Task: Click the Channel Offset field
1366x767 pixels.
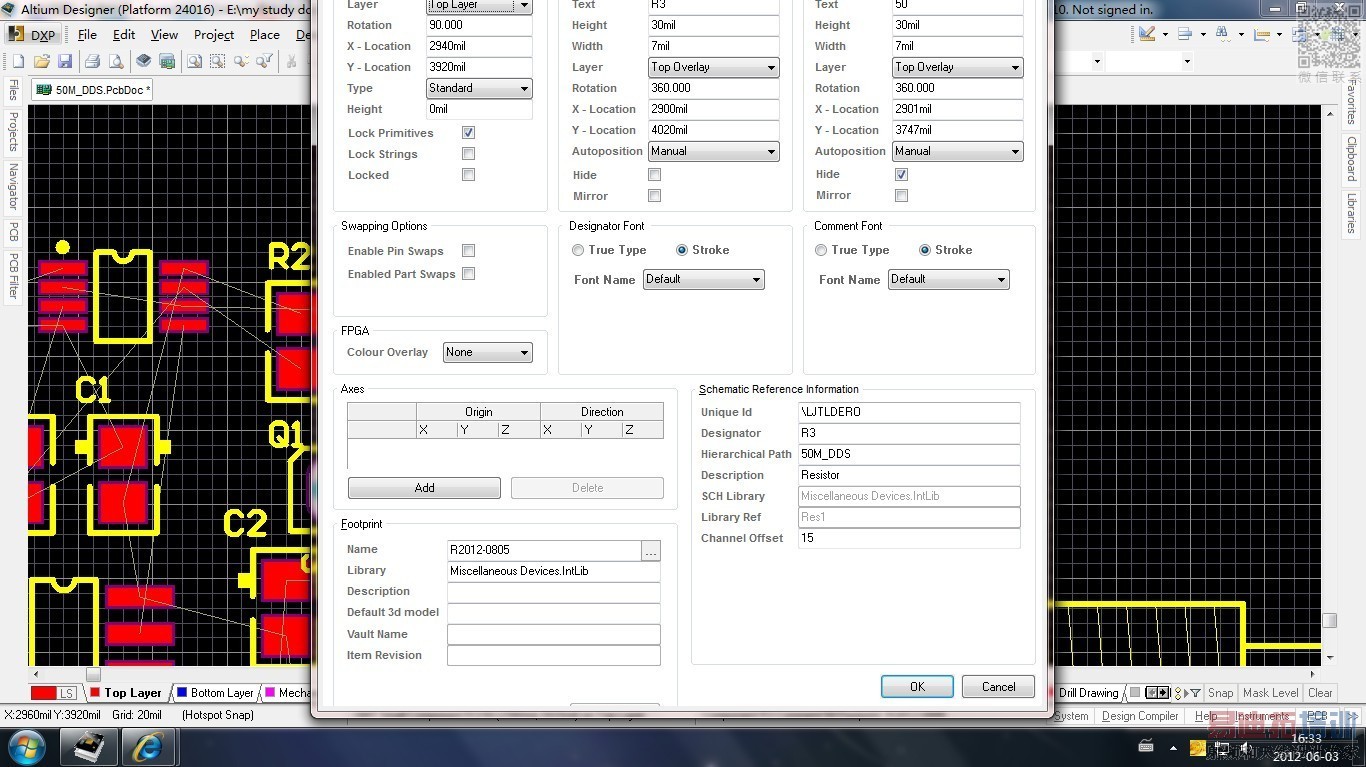Action: (x=909, y=538)
